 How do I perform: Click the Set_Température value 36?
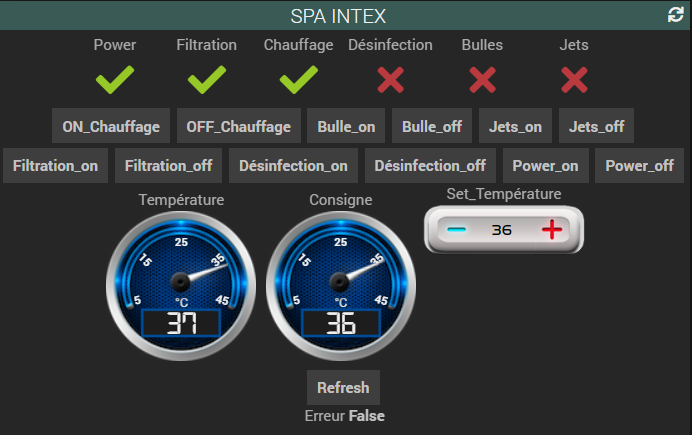(502, 230)
